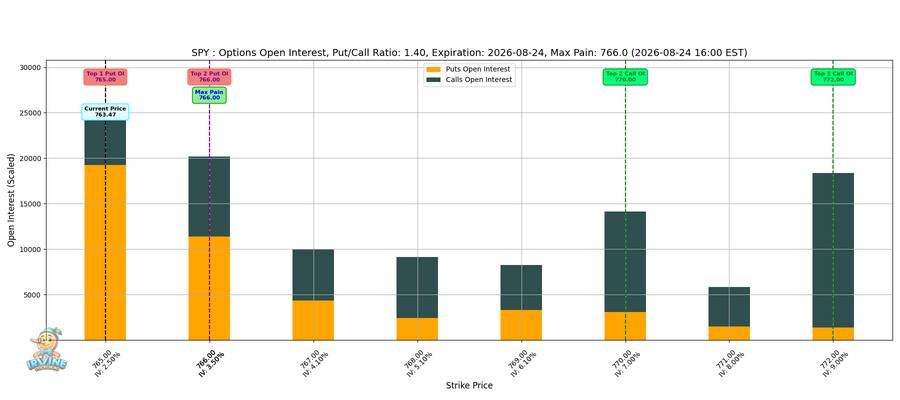Click the "15000" y-axis tick label
Screen dimensions: 900x400
pos(31,204)
